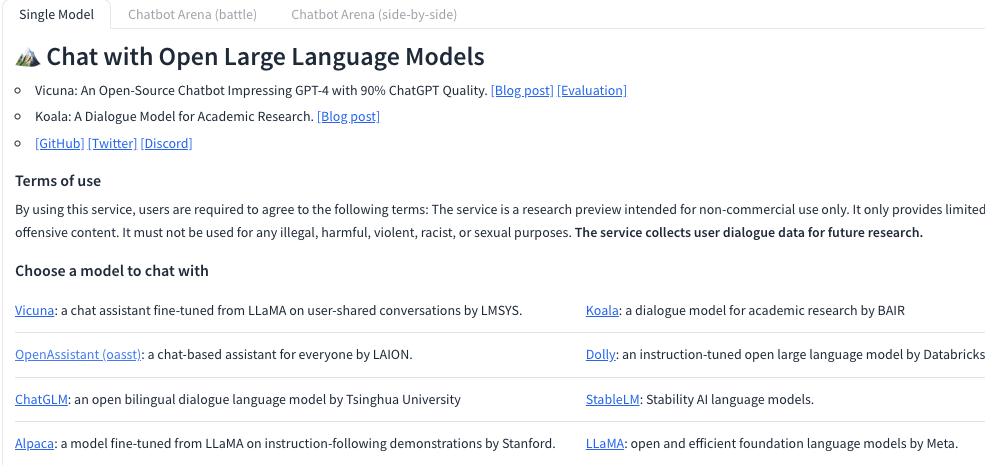
Task: Open the OpenAssistant (oasst) model link
Action: [79, 355]
